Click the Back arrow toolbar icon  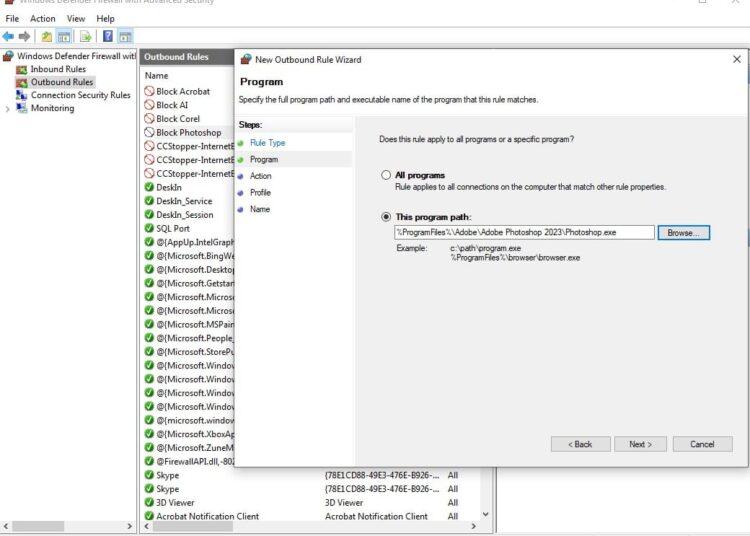click(8, 36)
